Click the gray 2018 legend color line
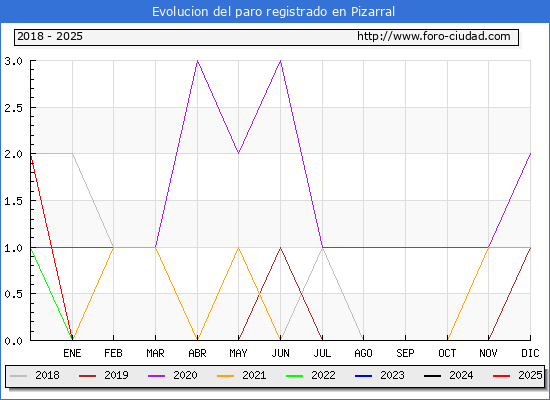The image size is (550, 400). (19, 376)
